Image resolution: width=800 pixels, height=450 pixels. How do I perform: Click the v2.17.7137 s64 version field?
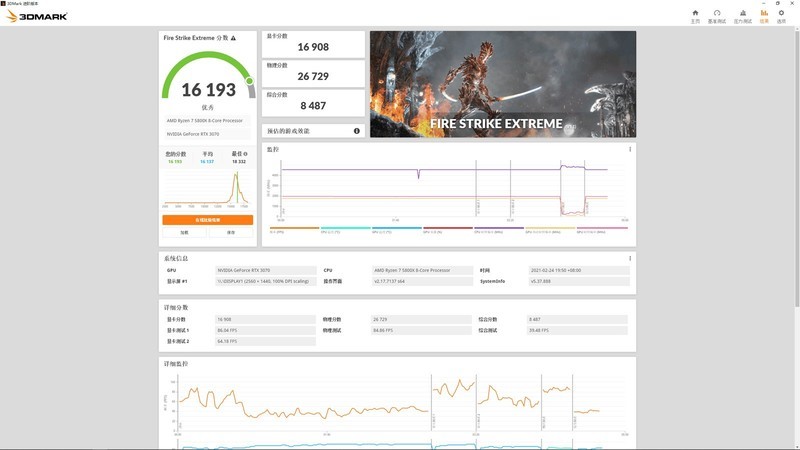coord(422,281)
